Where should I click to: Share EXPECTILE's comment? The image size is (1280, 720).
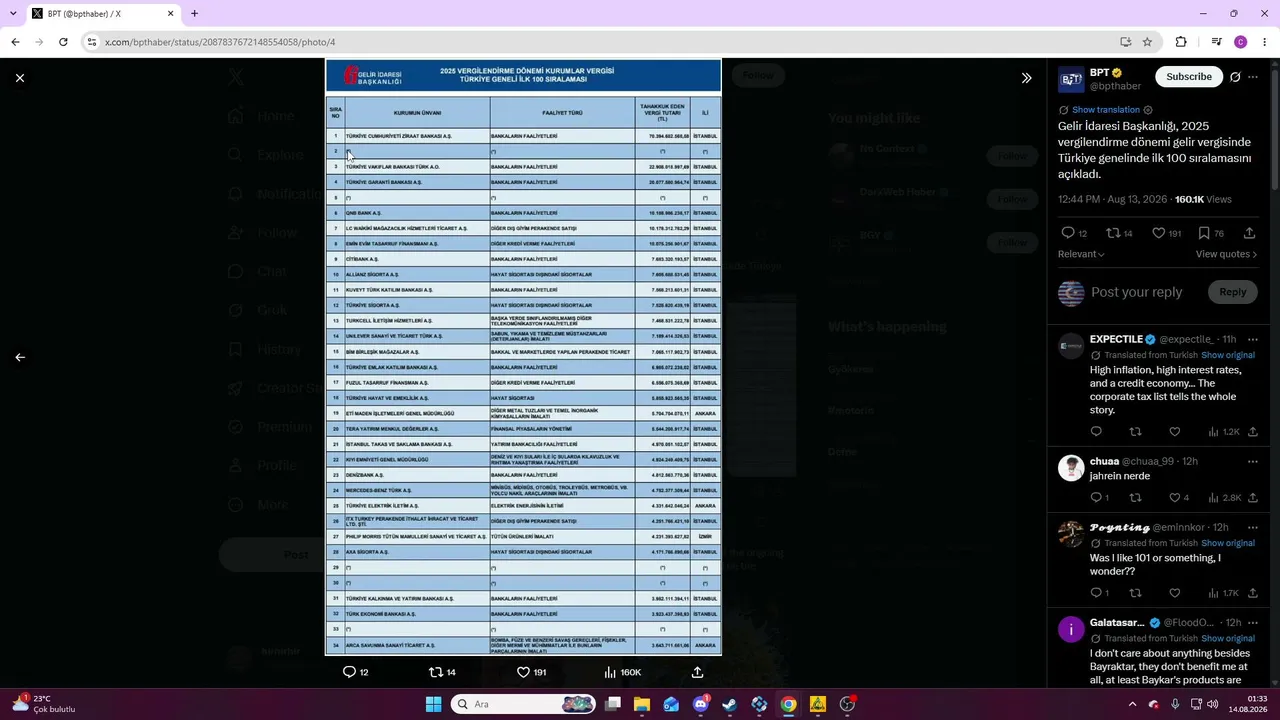(x=1253, y=432)
